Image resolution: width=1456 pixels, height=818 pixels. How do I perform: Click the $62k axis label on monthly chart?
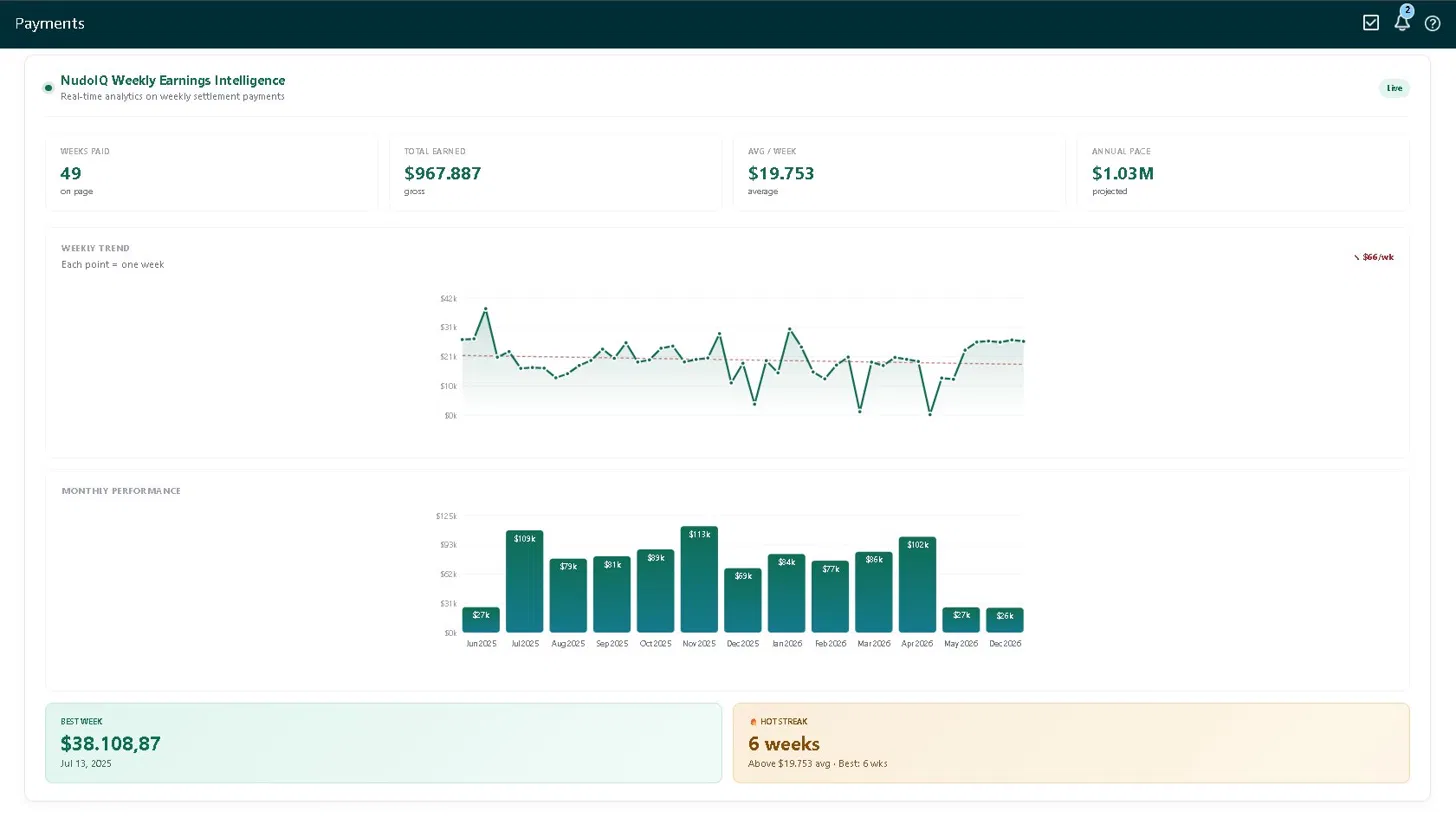pos(448,574)
